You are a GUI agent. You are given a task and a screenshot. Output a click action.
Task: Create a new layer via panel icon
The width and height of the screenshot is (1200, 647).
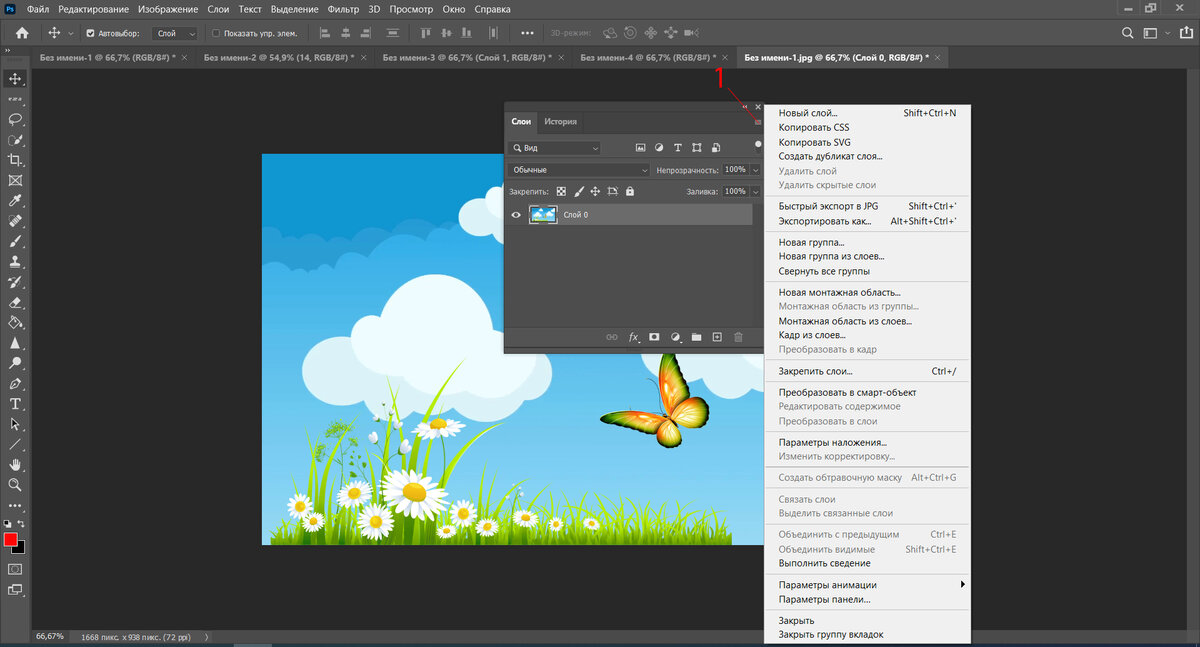click(x=717, y=338)
